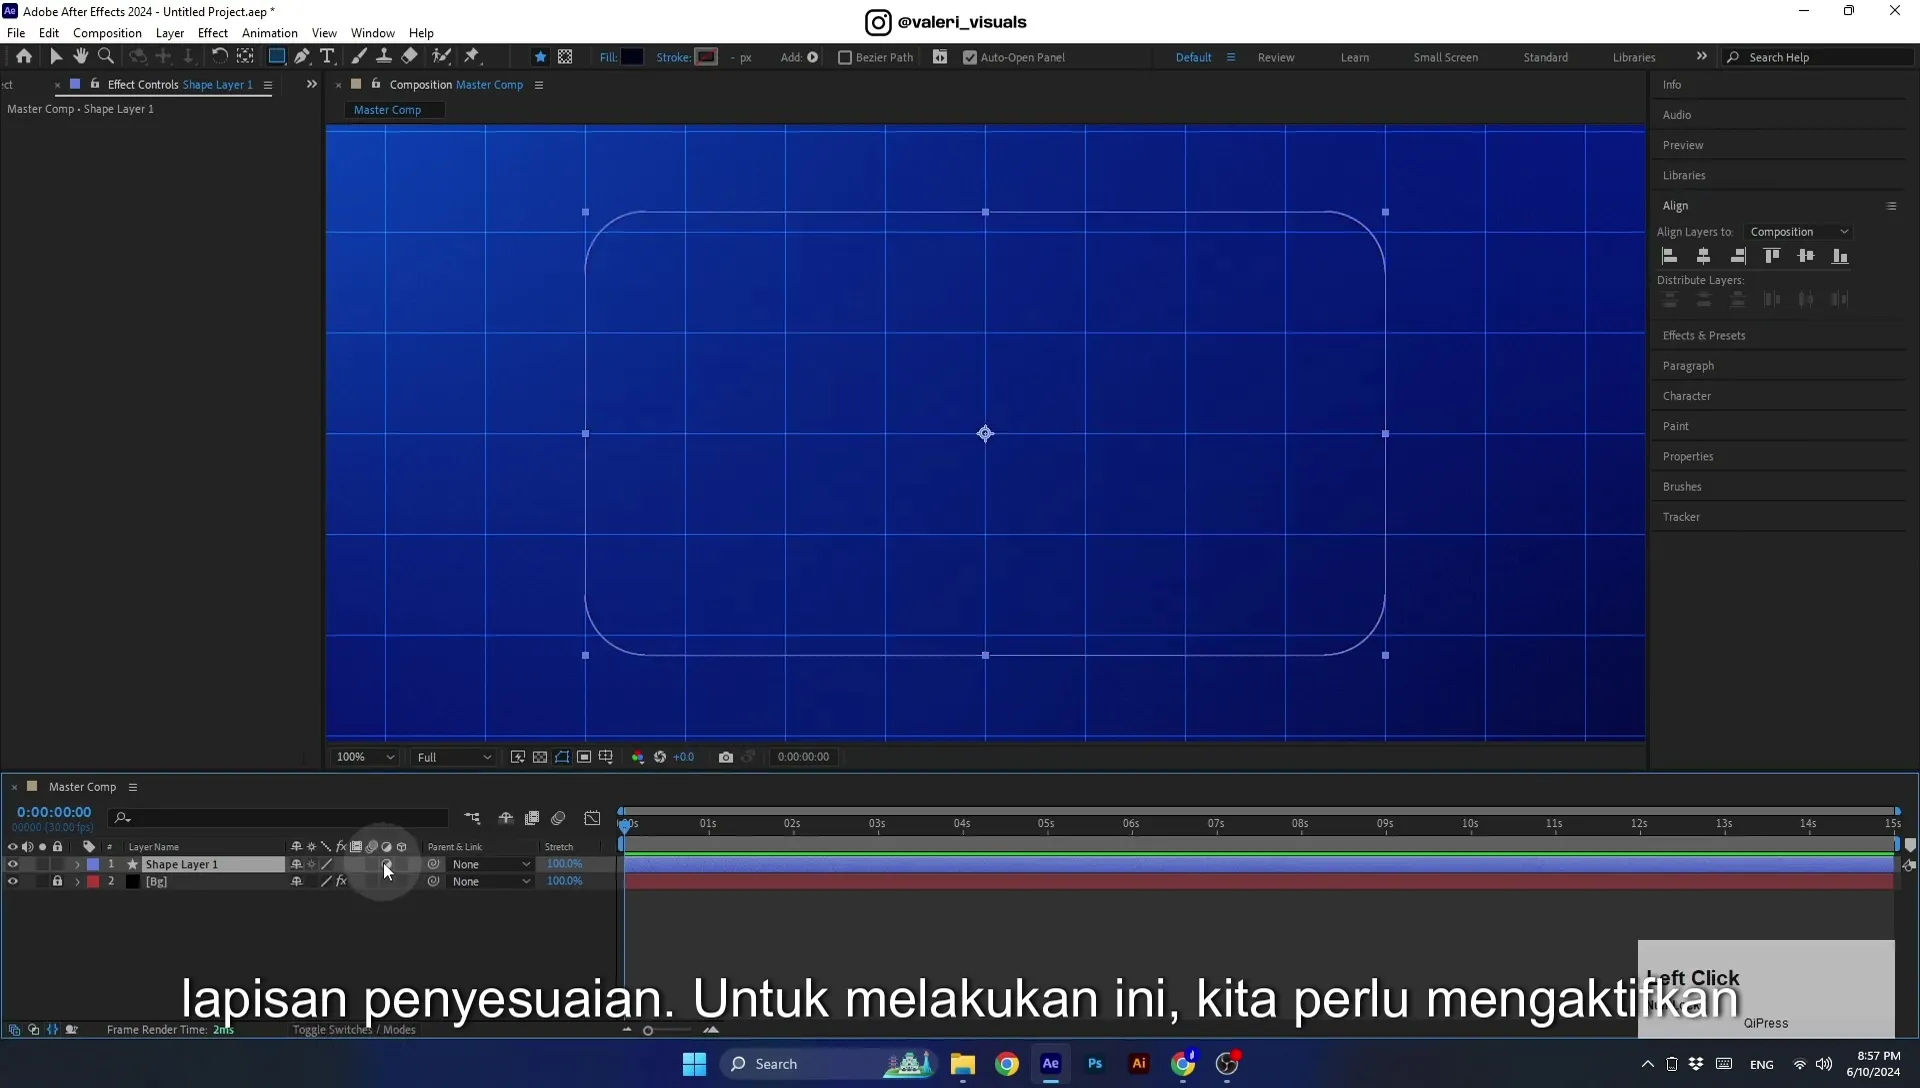The height and width of the screenshot is (1088, 1920).
Task: Enable the Bezier Path checkbox
Action: tap(845, 57)
